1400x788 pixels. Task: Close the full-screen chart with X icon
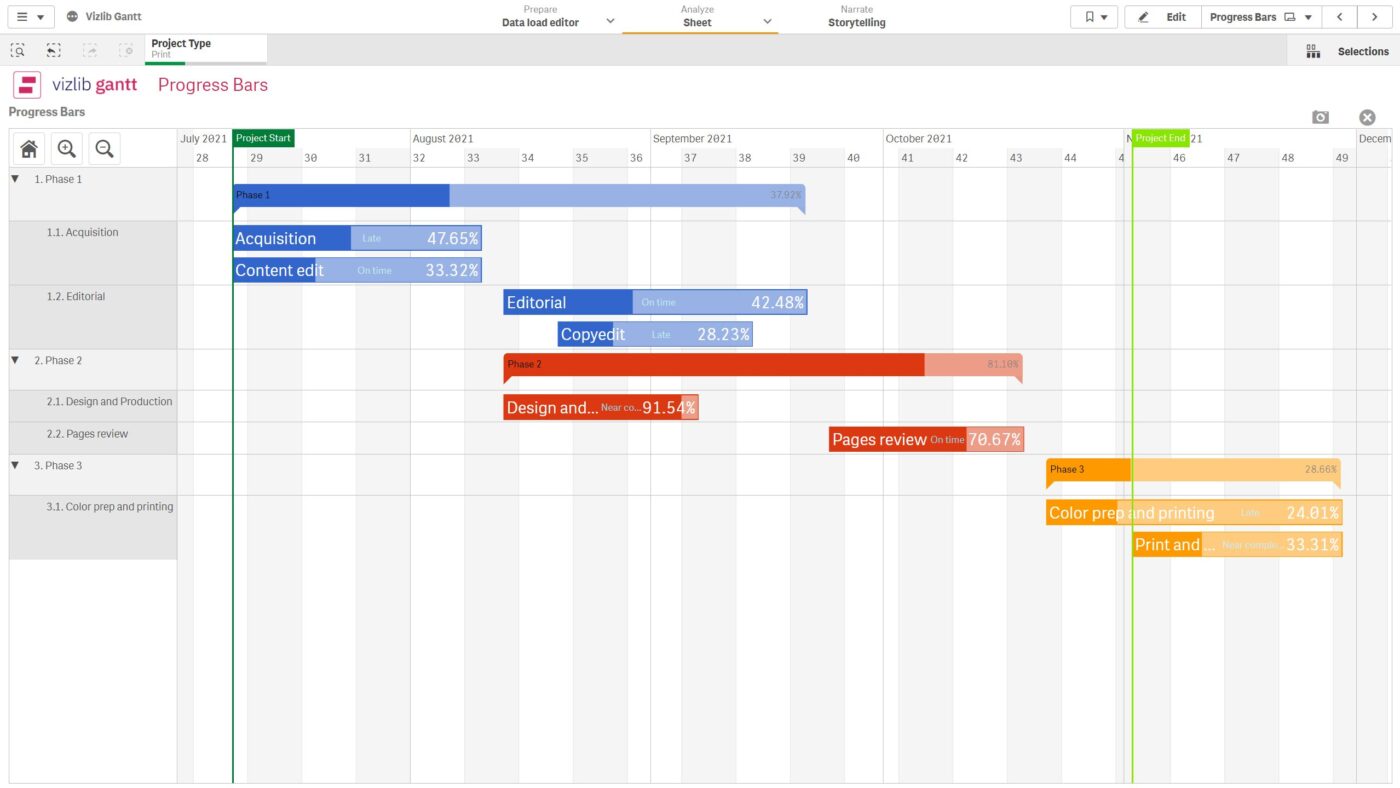click(x=1367, y=117)
